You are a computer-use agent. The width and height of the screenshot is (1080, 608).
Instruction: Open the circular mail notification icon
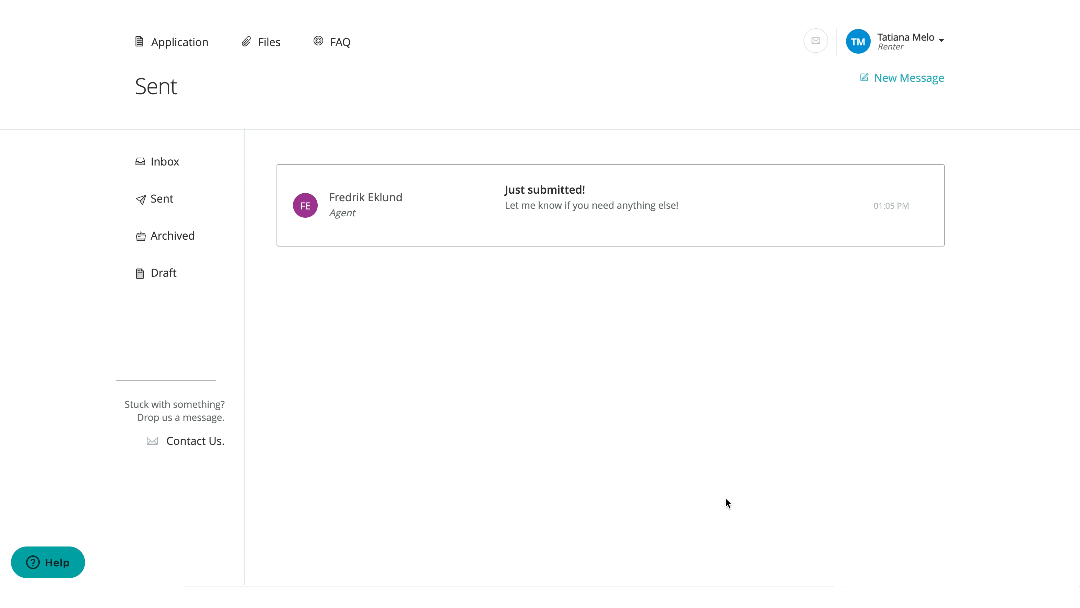[x=815, y=41]
